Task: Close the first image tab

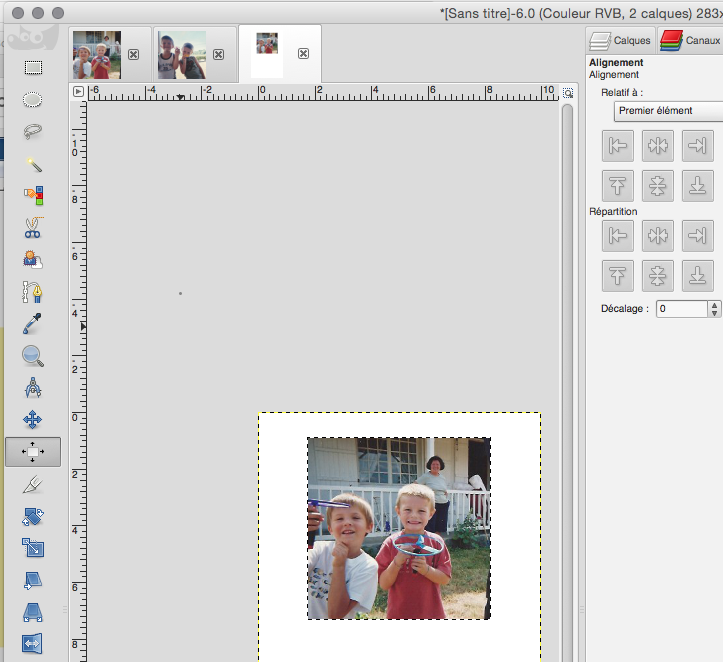Action: (133, 54)
